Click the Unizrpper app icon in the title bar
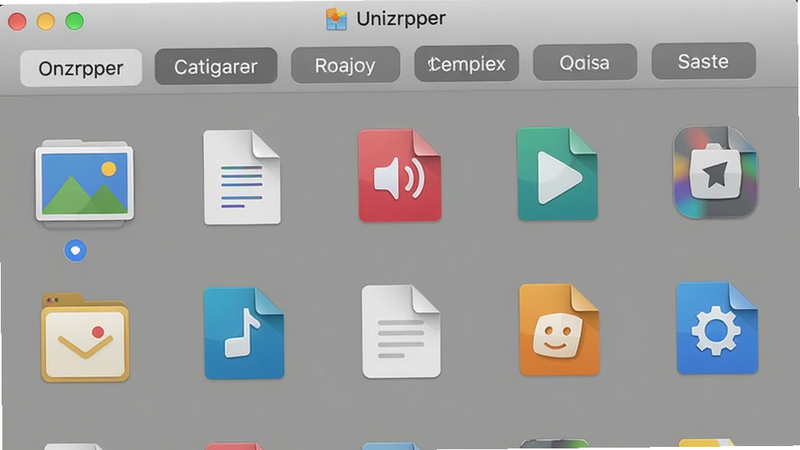800x450 pixels. tap(336, 19)
